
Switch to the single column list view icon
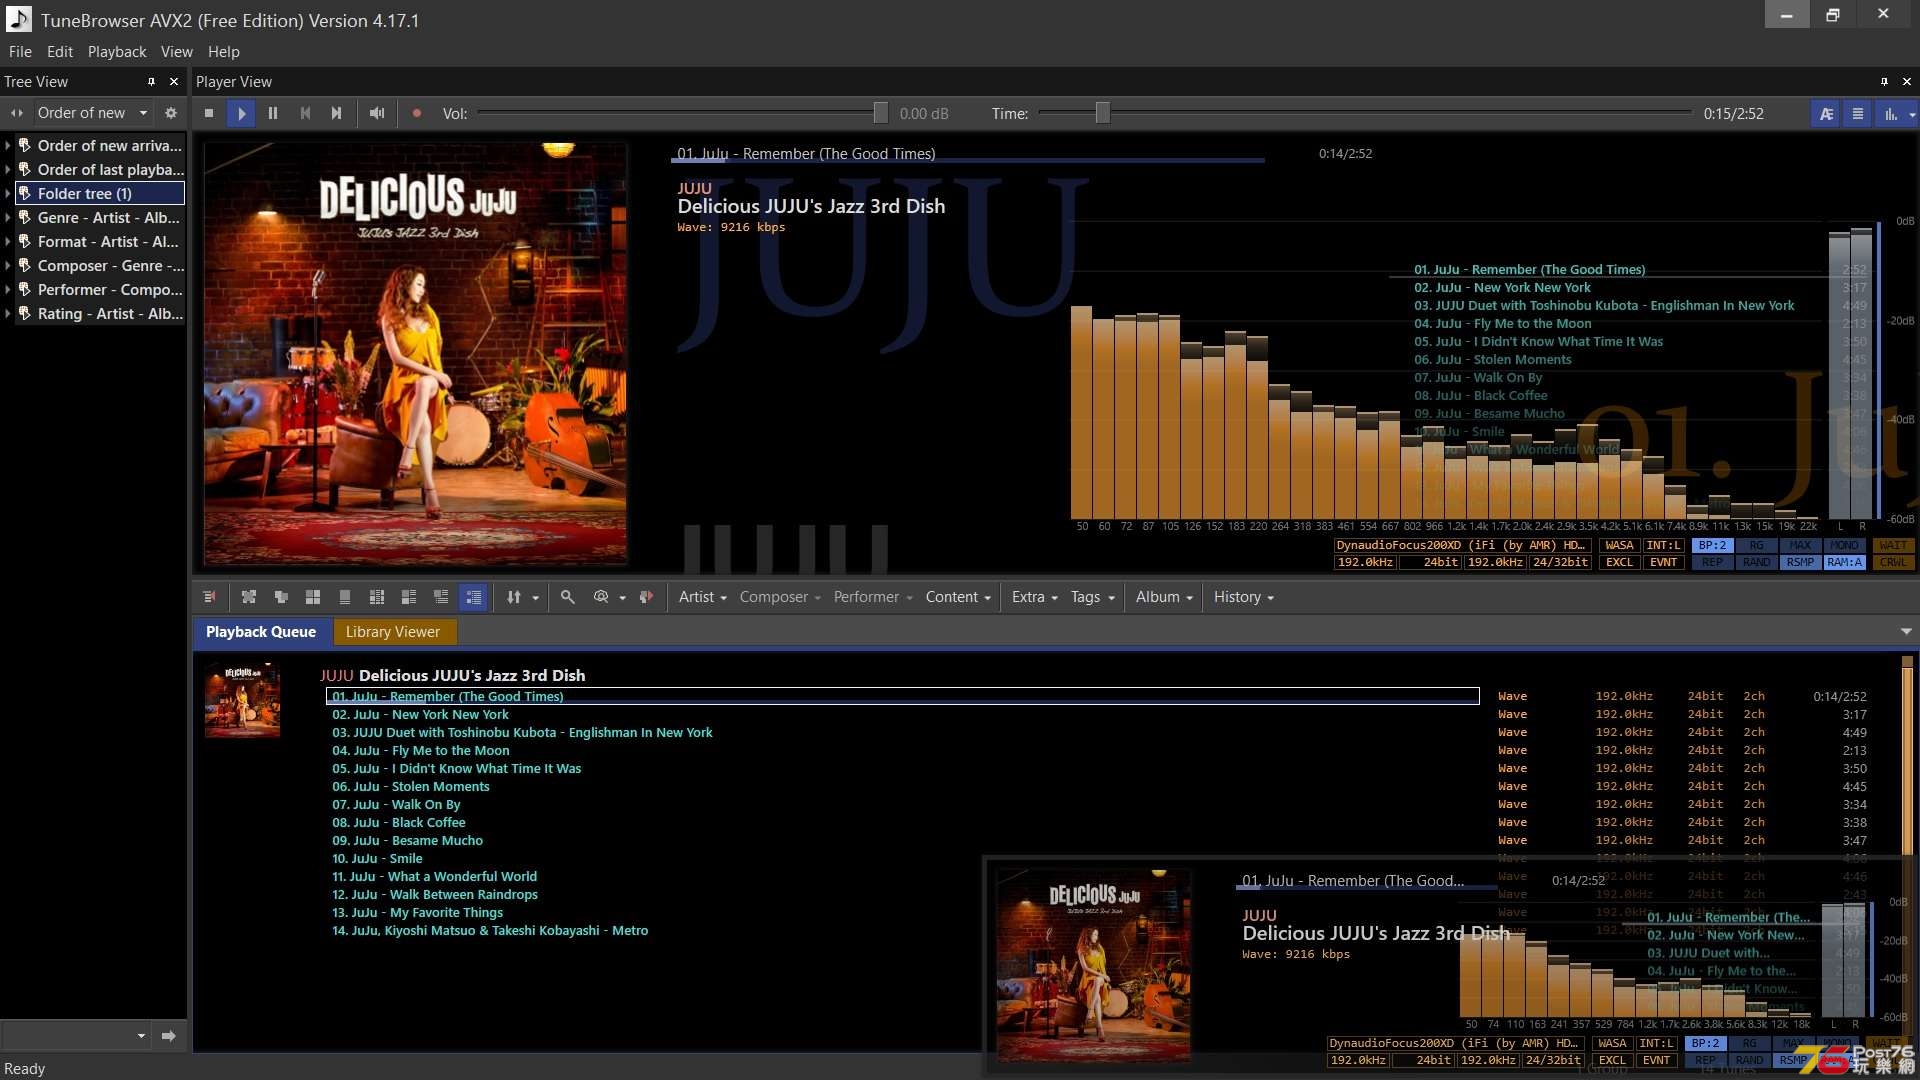pos(345,597)
